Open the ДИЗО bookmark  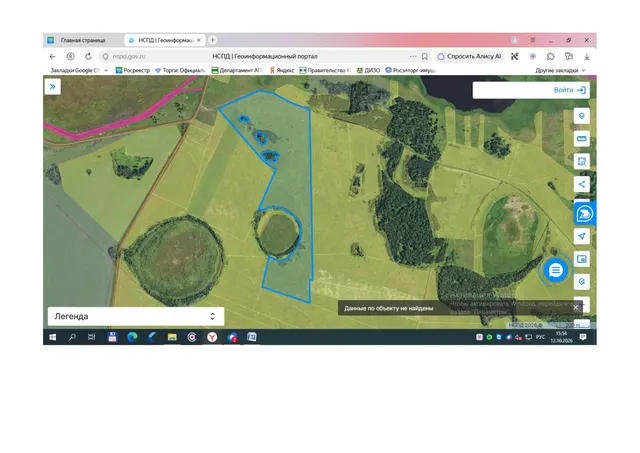click(368, 71)
